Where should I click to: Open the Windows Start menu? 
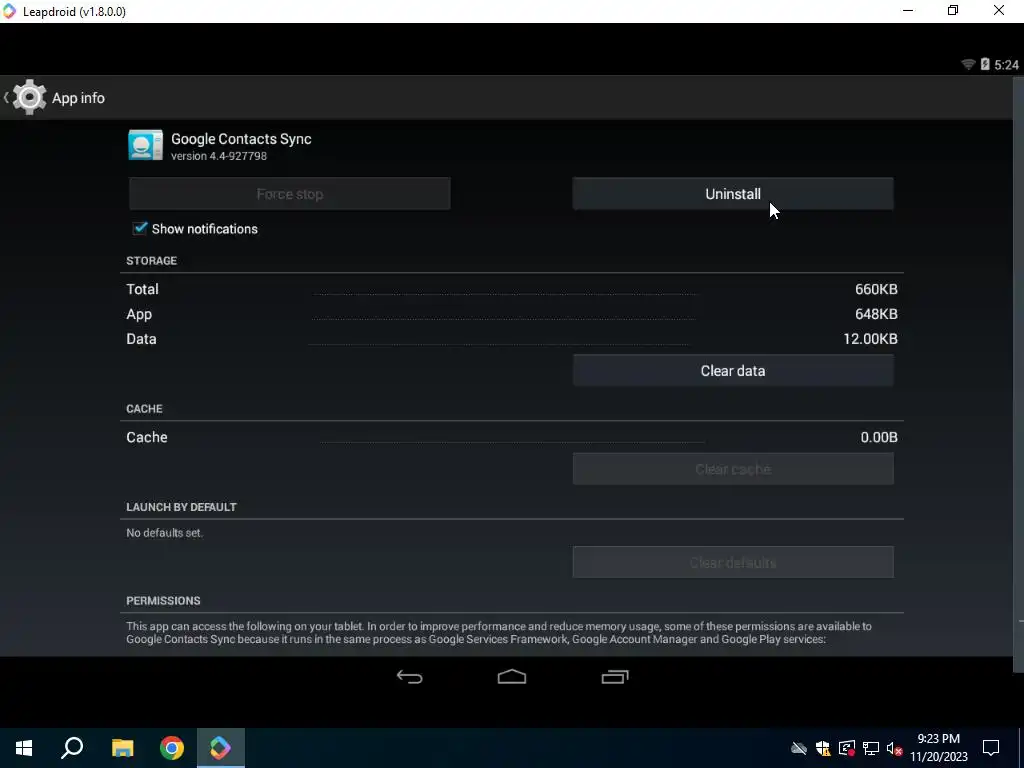[x=24, y=748]
